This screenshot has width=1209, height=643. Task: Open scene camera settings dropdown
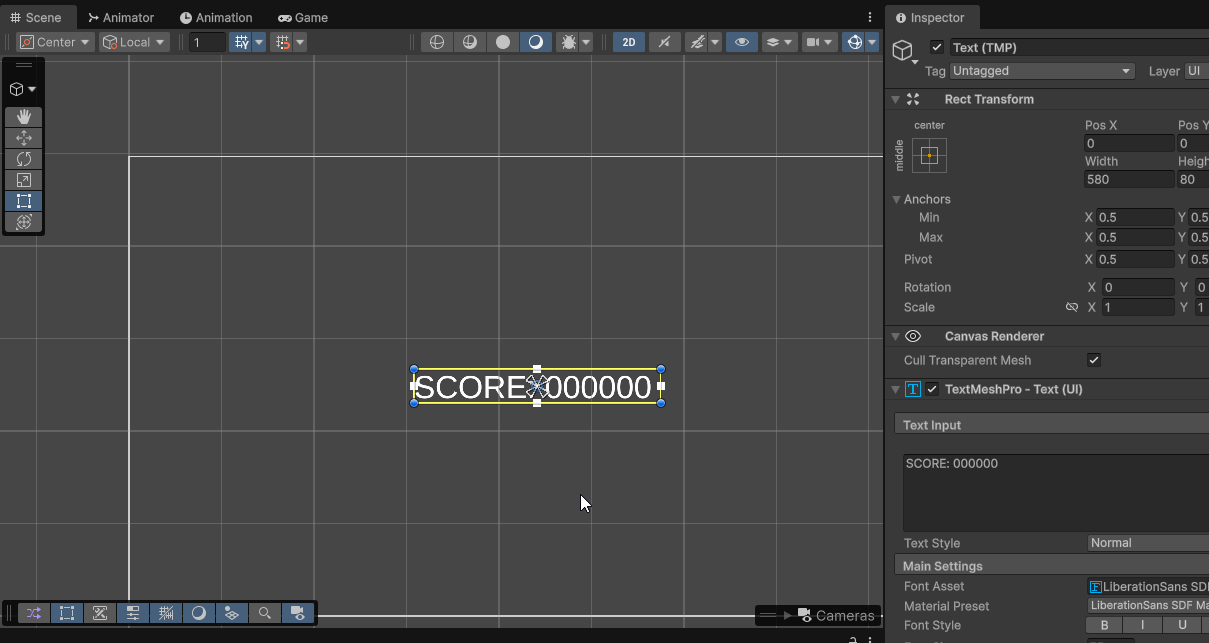pos(819,42)
